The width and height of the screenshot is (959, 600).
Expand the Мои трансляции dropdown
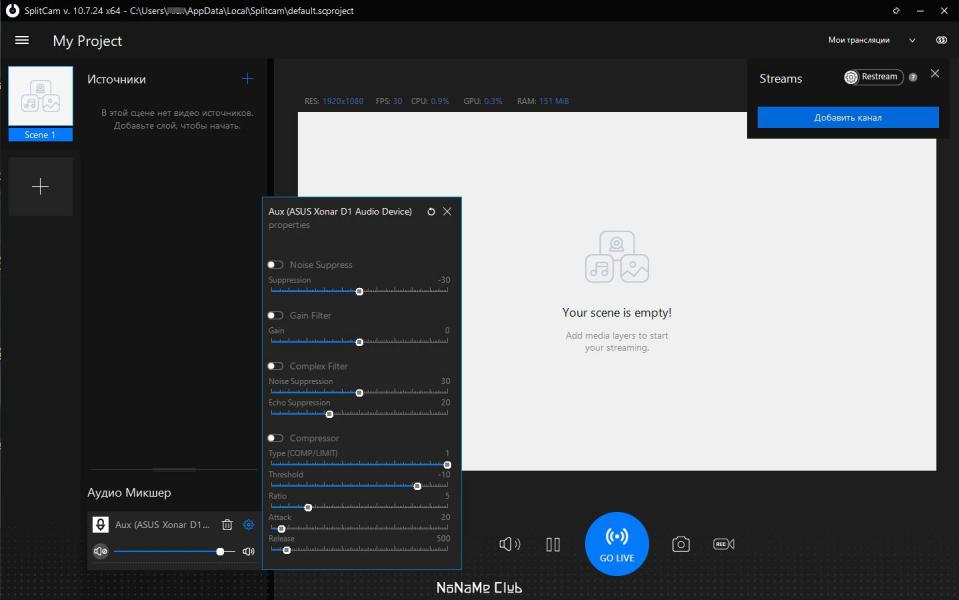click(872, 40)
